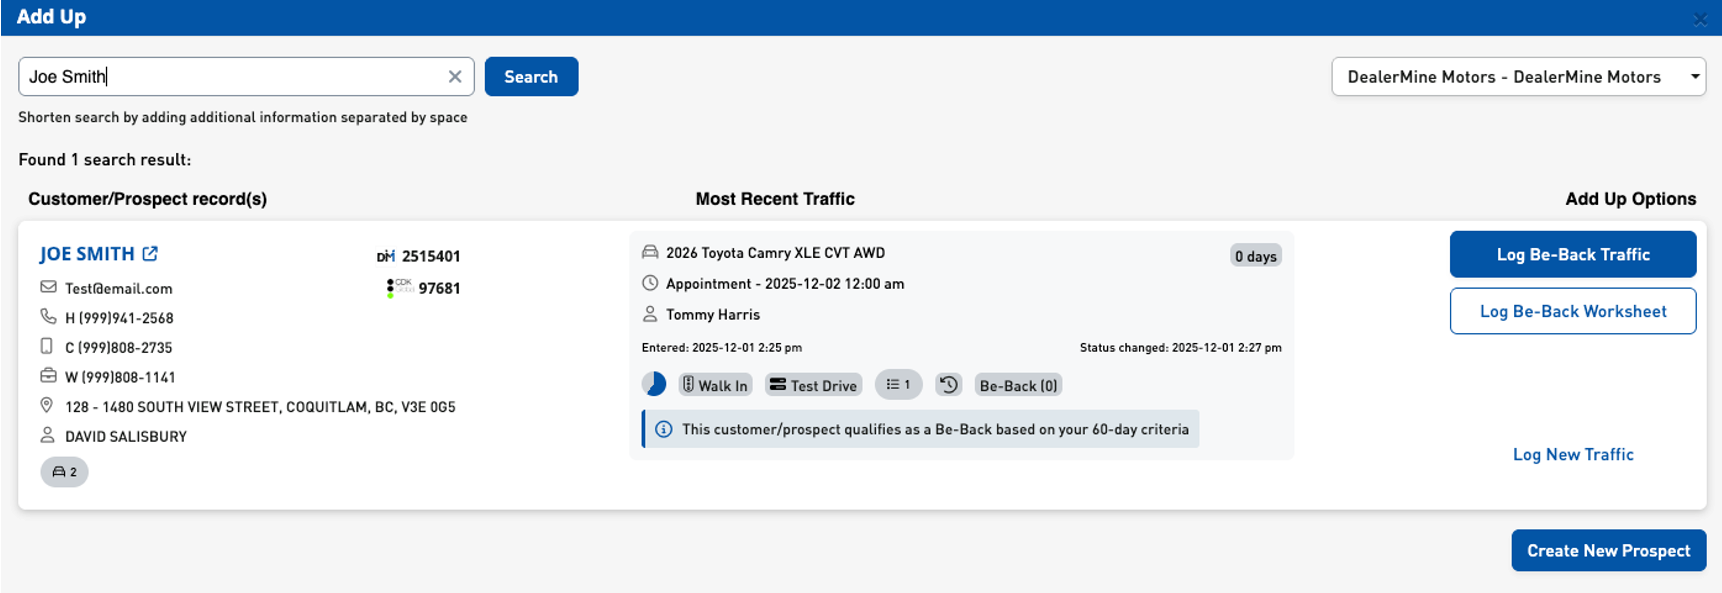Click Create New Prospect button
The width and height of the screenshot is (1722, 593).
(1608, 551)
